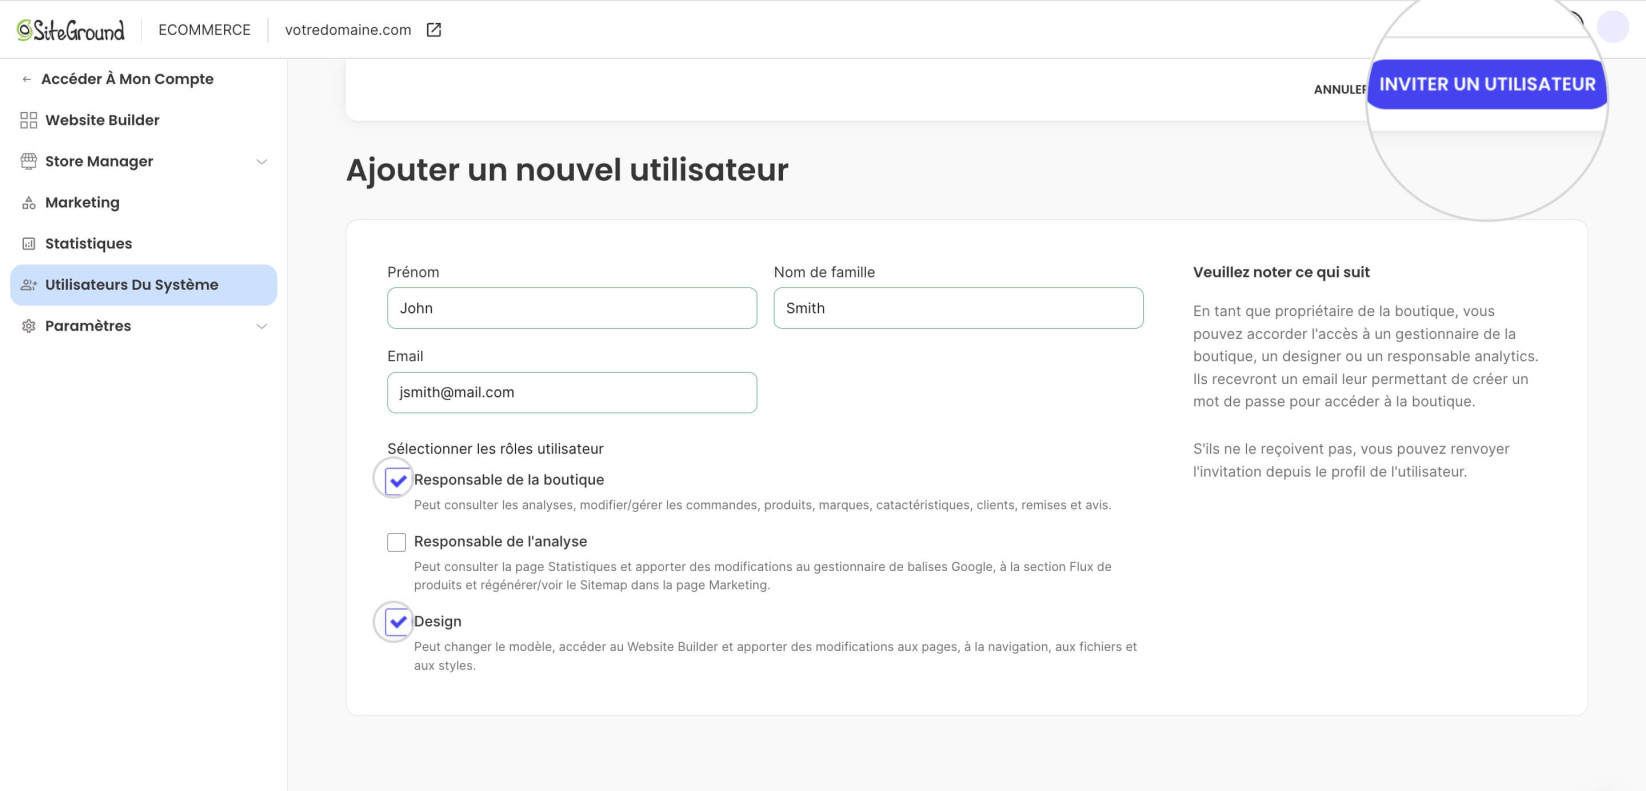Focus the Prénom field containing John
Viewport: 1646px width, 791px height.
[x=572, y=308]
